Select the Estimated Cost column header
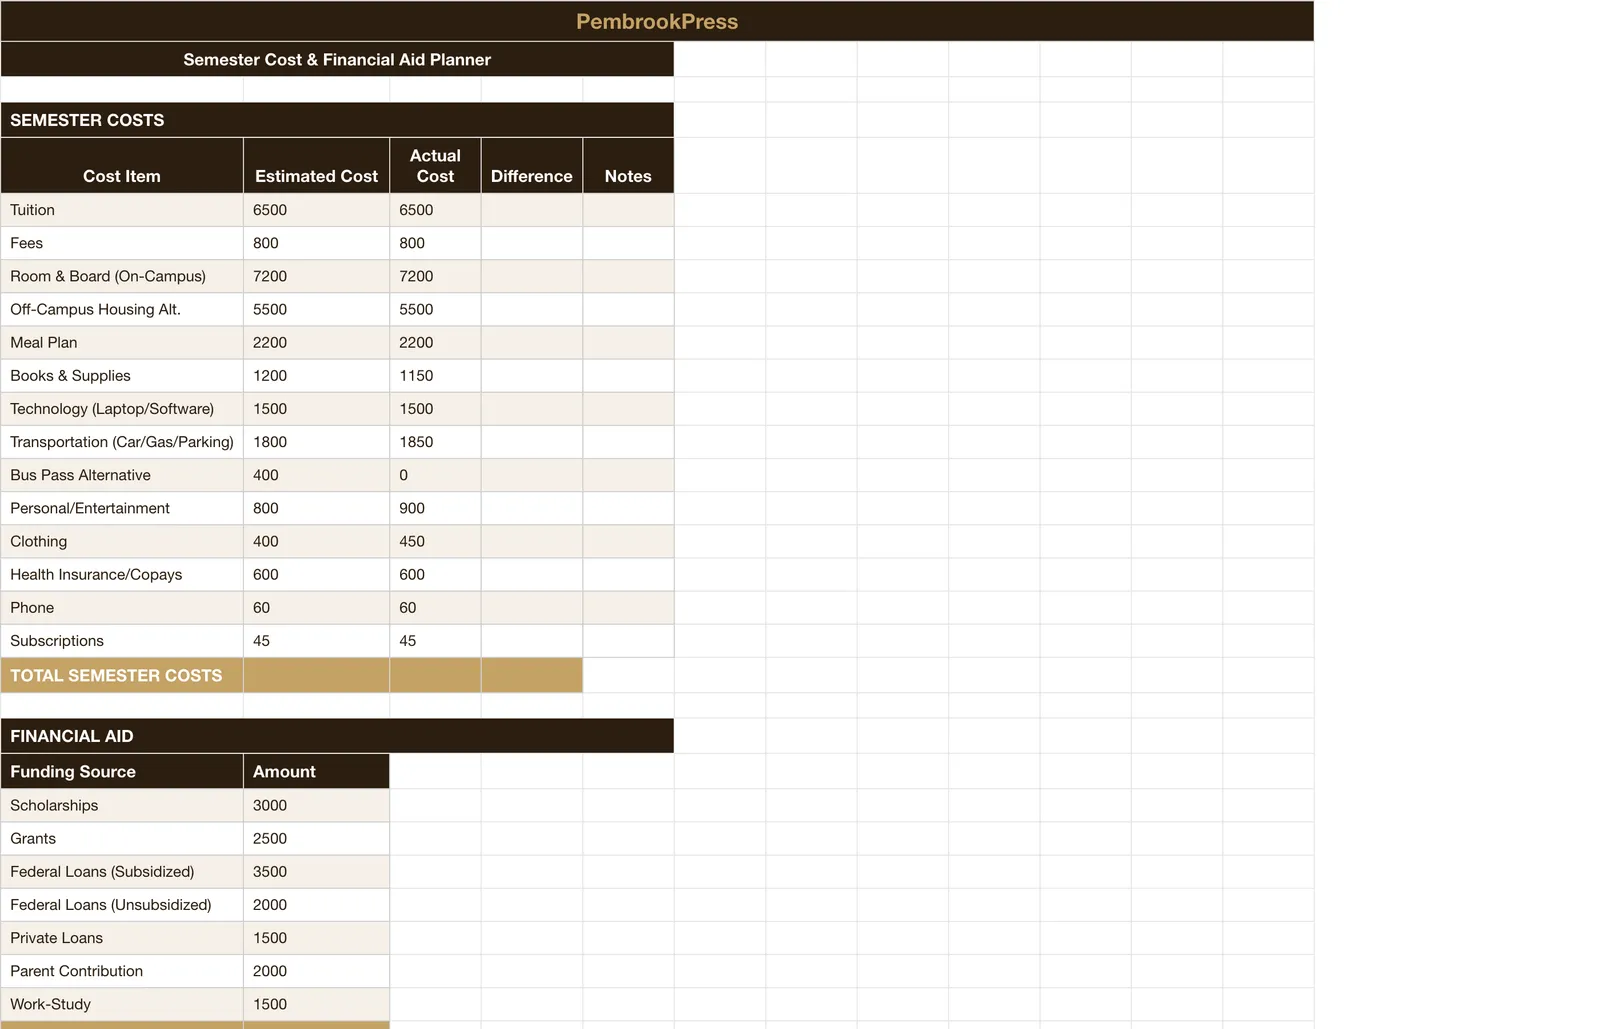This screenshot has width=1600, height=1029. tap(316, 165)
